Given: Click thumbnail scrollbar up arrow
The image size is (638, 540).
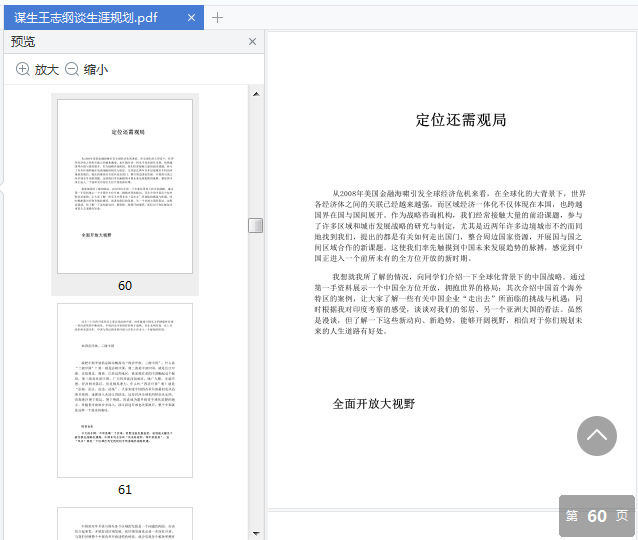Looking at the screenshot, I should pos(256,94).
